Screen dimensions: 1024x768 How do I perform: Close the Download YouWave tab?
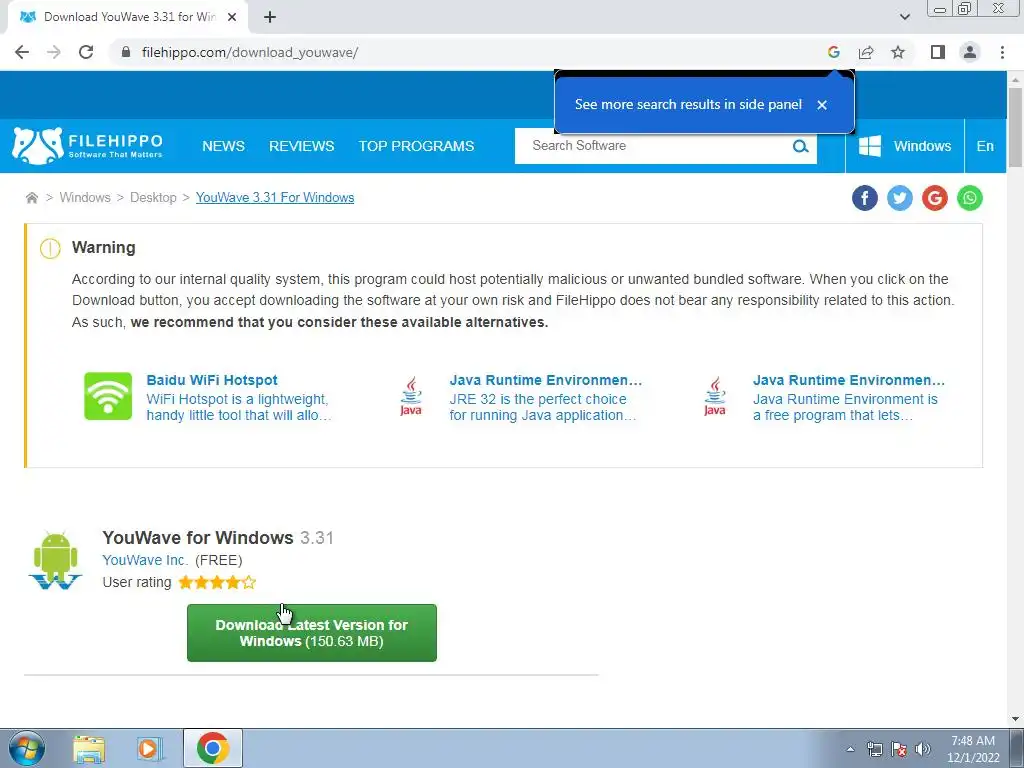click(x=232, y=17)
